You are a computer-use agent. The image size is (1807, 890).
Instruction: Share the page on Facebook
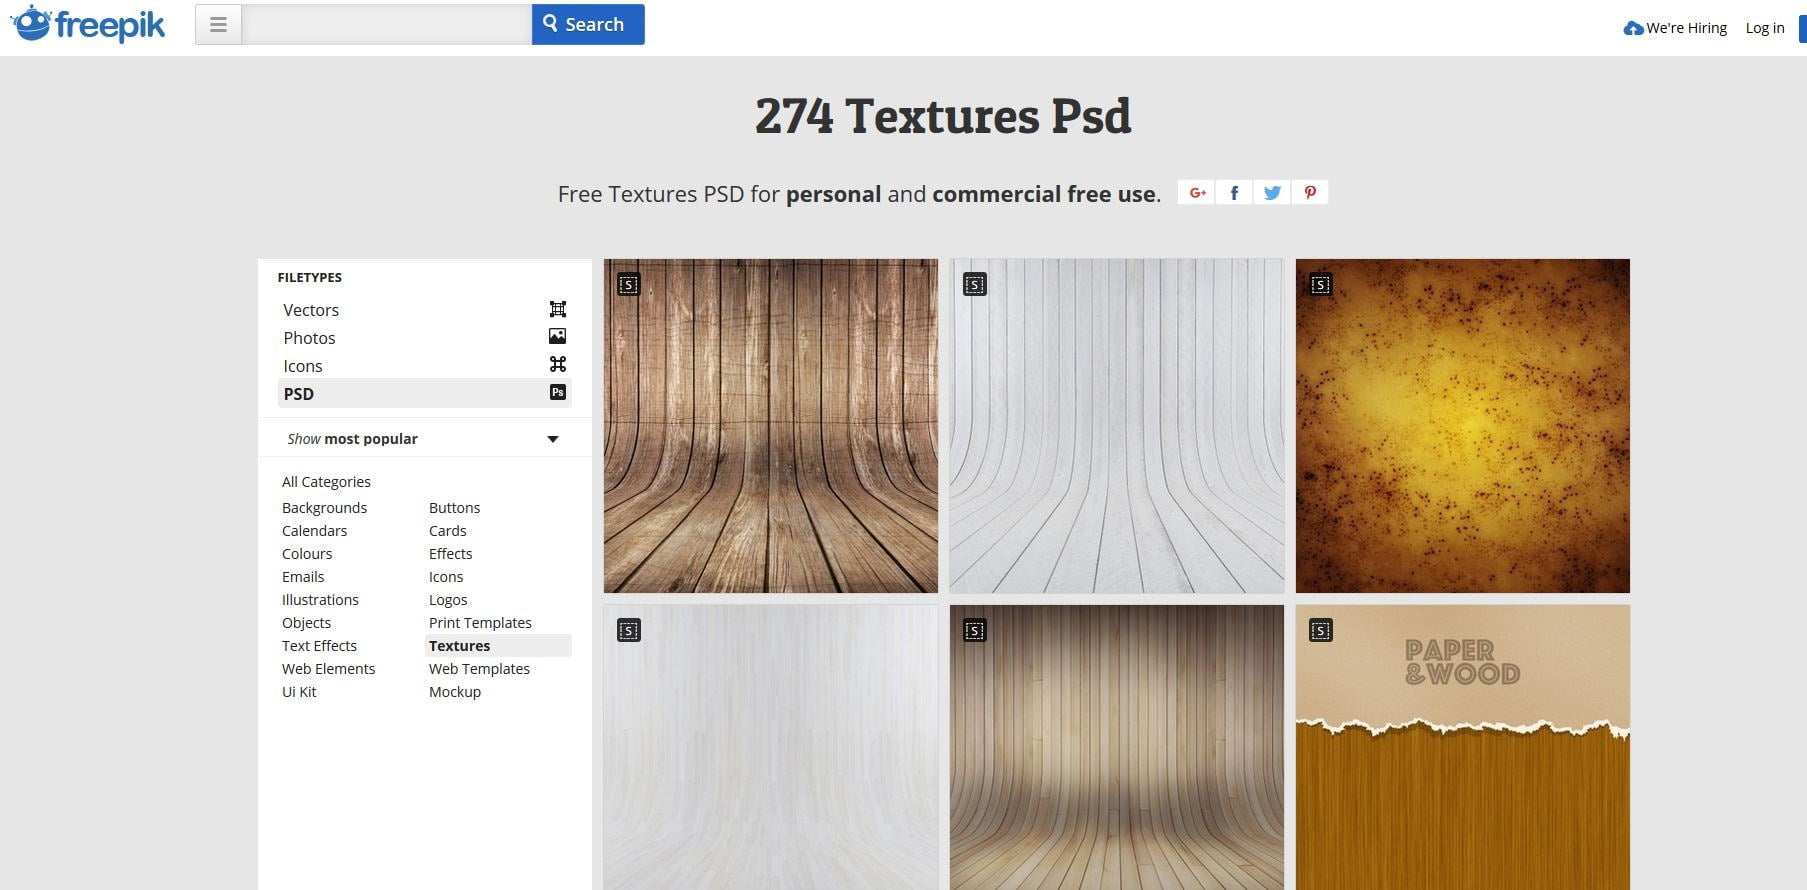point(1234,192)
